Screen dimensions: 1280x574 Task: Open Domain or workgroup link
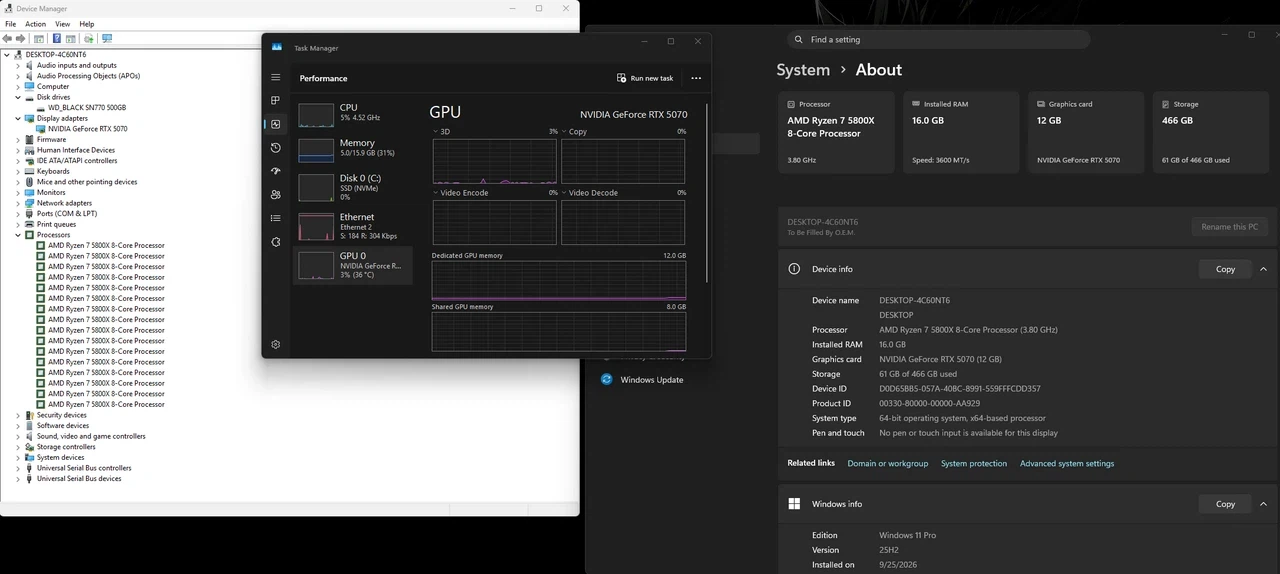coord(888,463)
